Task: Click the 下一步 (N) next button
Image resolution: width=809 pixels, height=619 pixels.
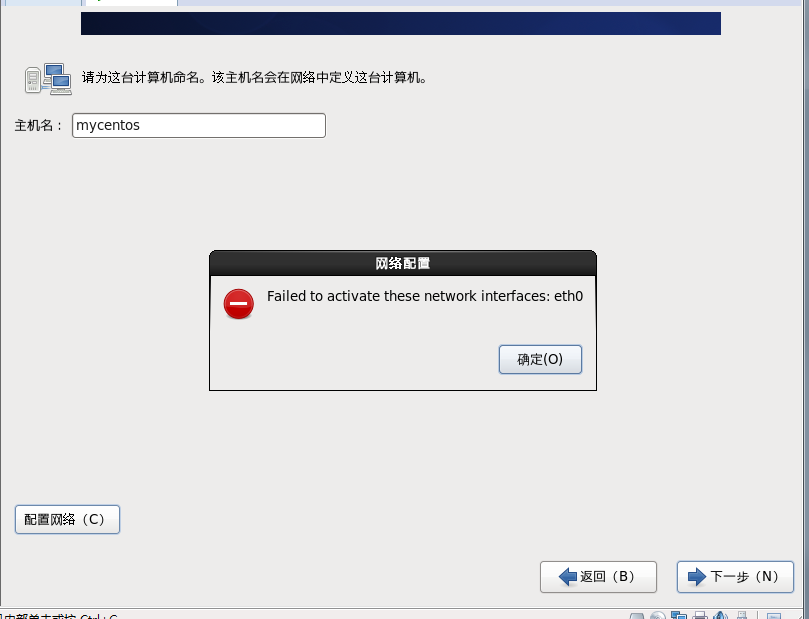Action: 735,576
